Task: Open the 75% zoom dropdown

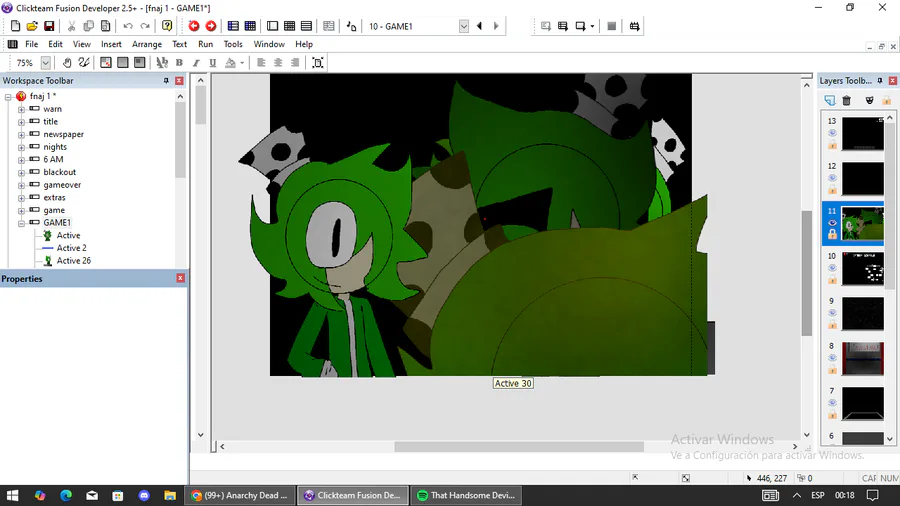Action: pyautogui.click(x=45, y=63)
